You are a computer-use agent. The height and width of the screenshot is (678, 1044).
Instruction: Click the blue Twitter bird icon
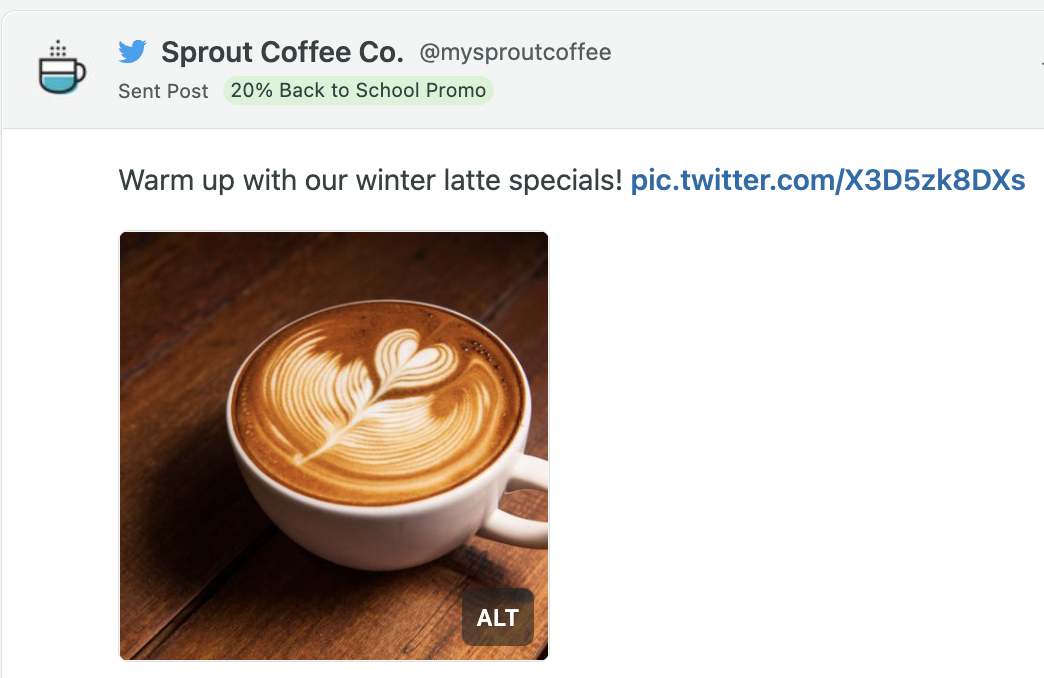132,51
